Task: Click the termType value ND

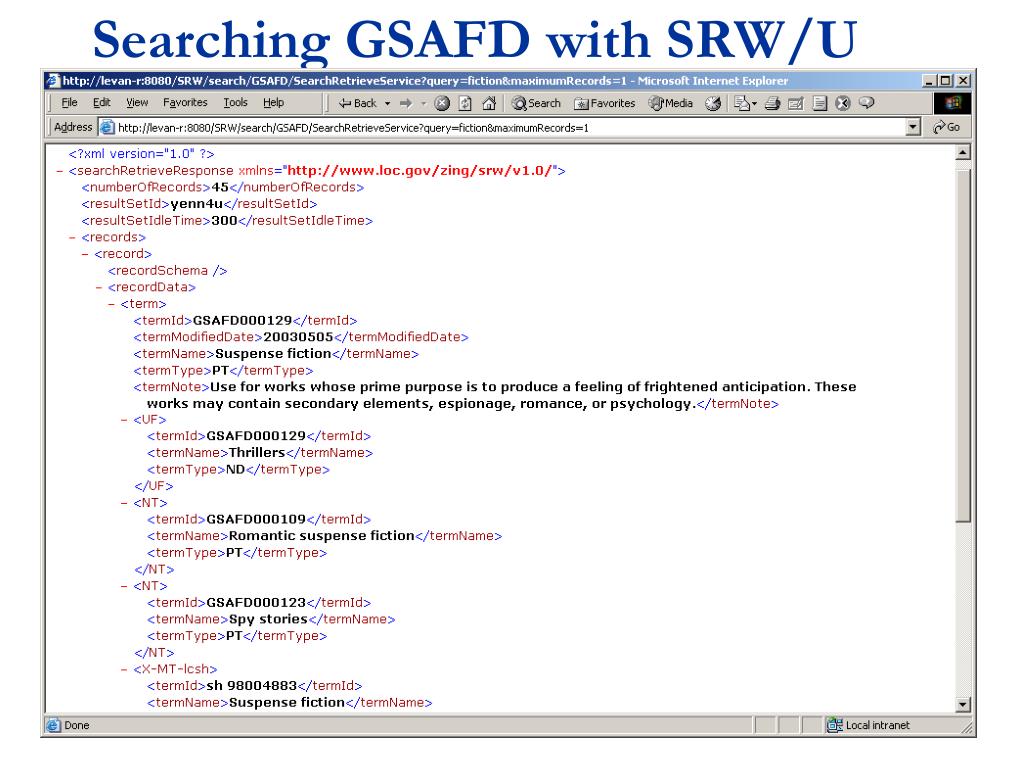Action: tap(235, 470)
